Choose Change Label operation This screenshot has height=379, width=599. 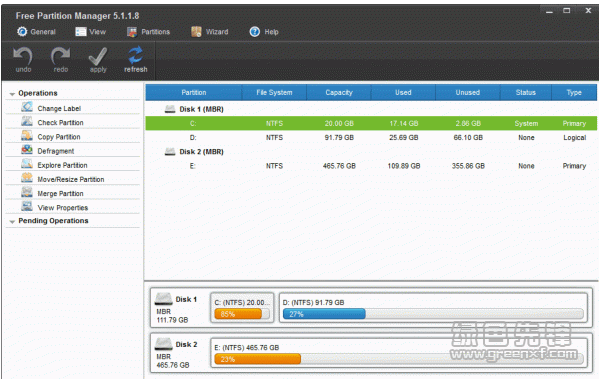(x=59, y=109)
